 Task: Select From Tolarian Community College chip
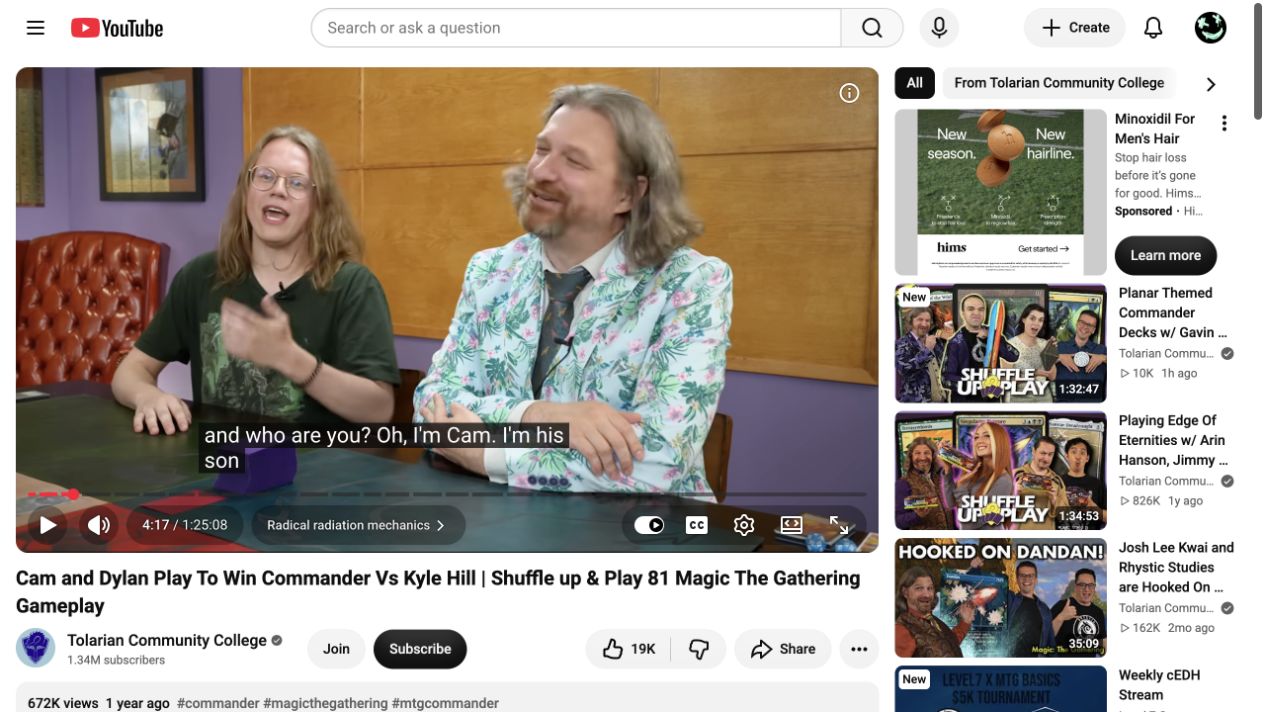point(1059,83)
